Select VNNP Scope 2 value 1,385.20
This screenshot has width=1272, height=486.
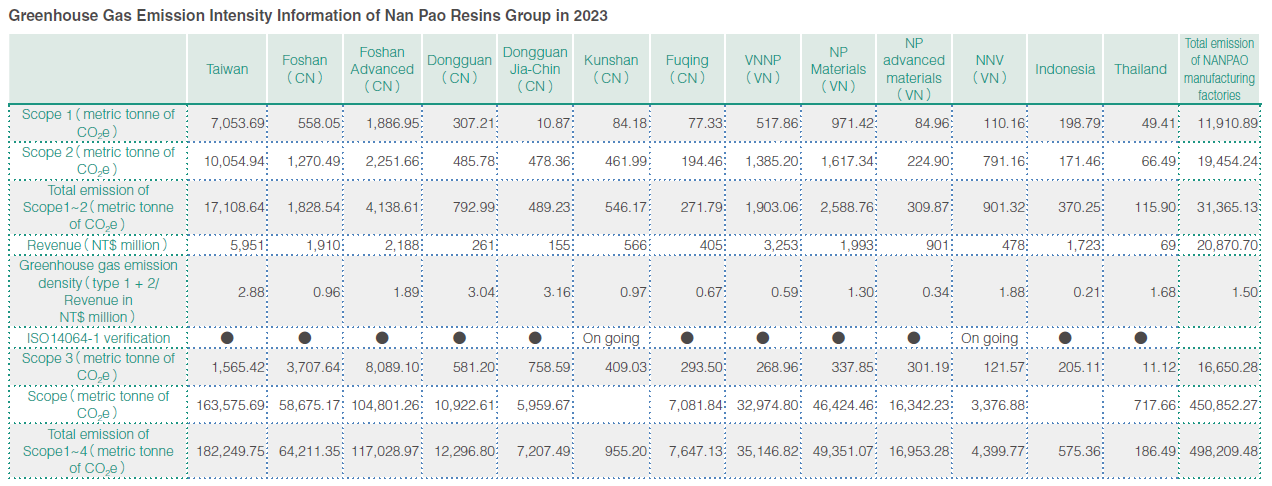(772, 161)
